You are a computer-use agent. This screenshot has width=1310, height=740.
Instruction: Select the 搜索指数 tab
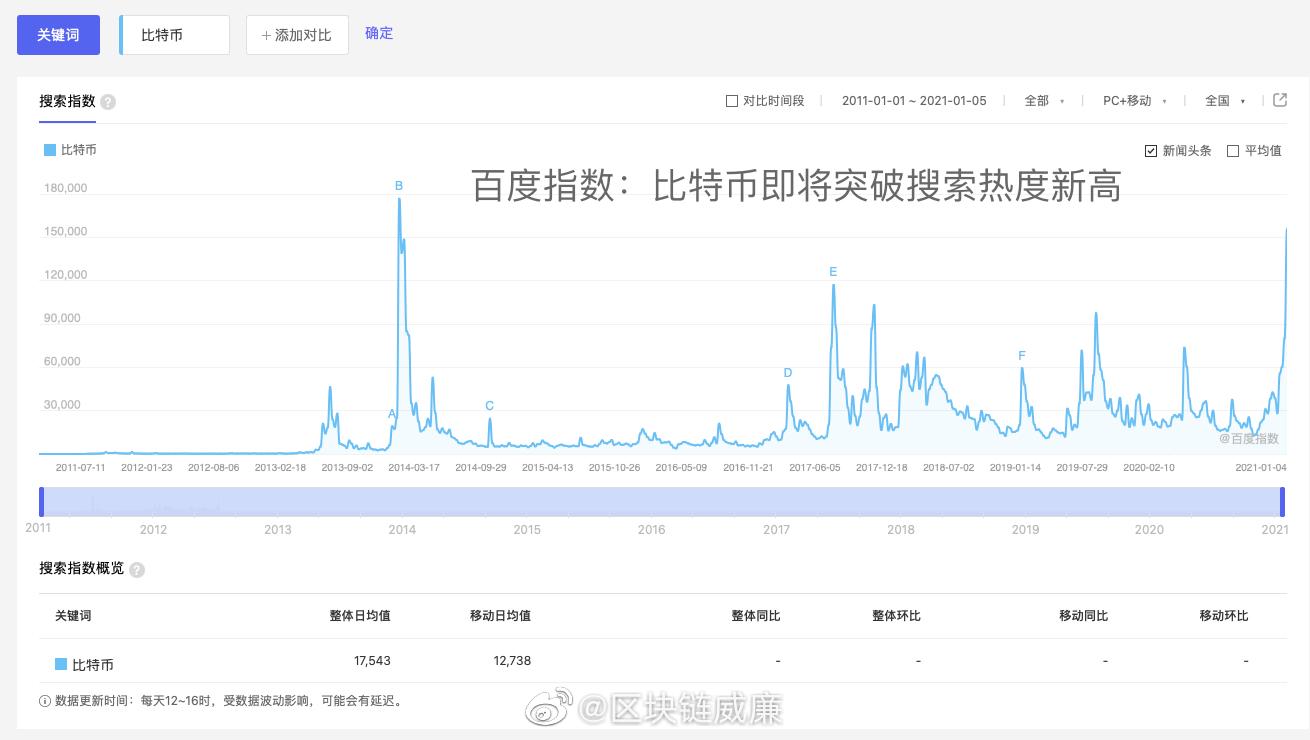click(x=67, y=101)
